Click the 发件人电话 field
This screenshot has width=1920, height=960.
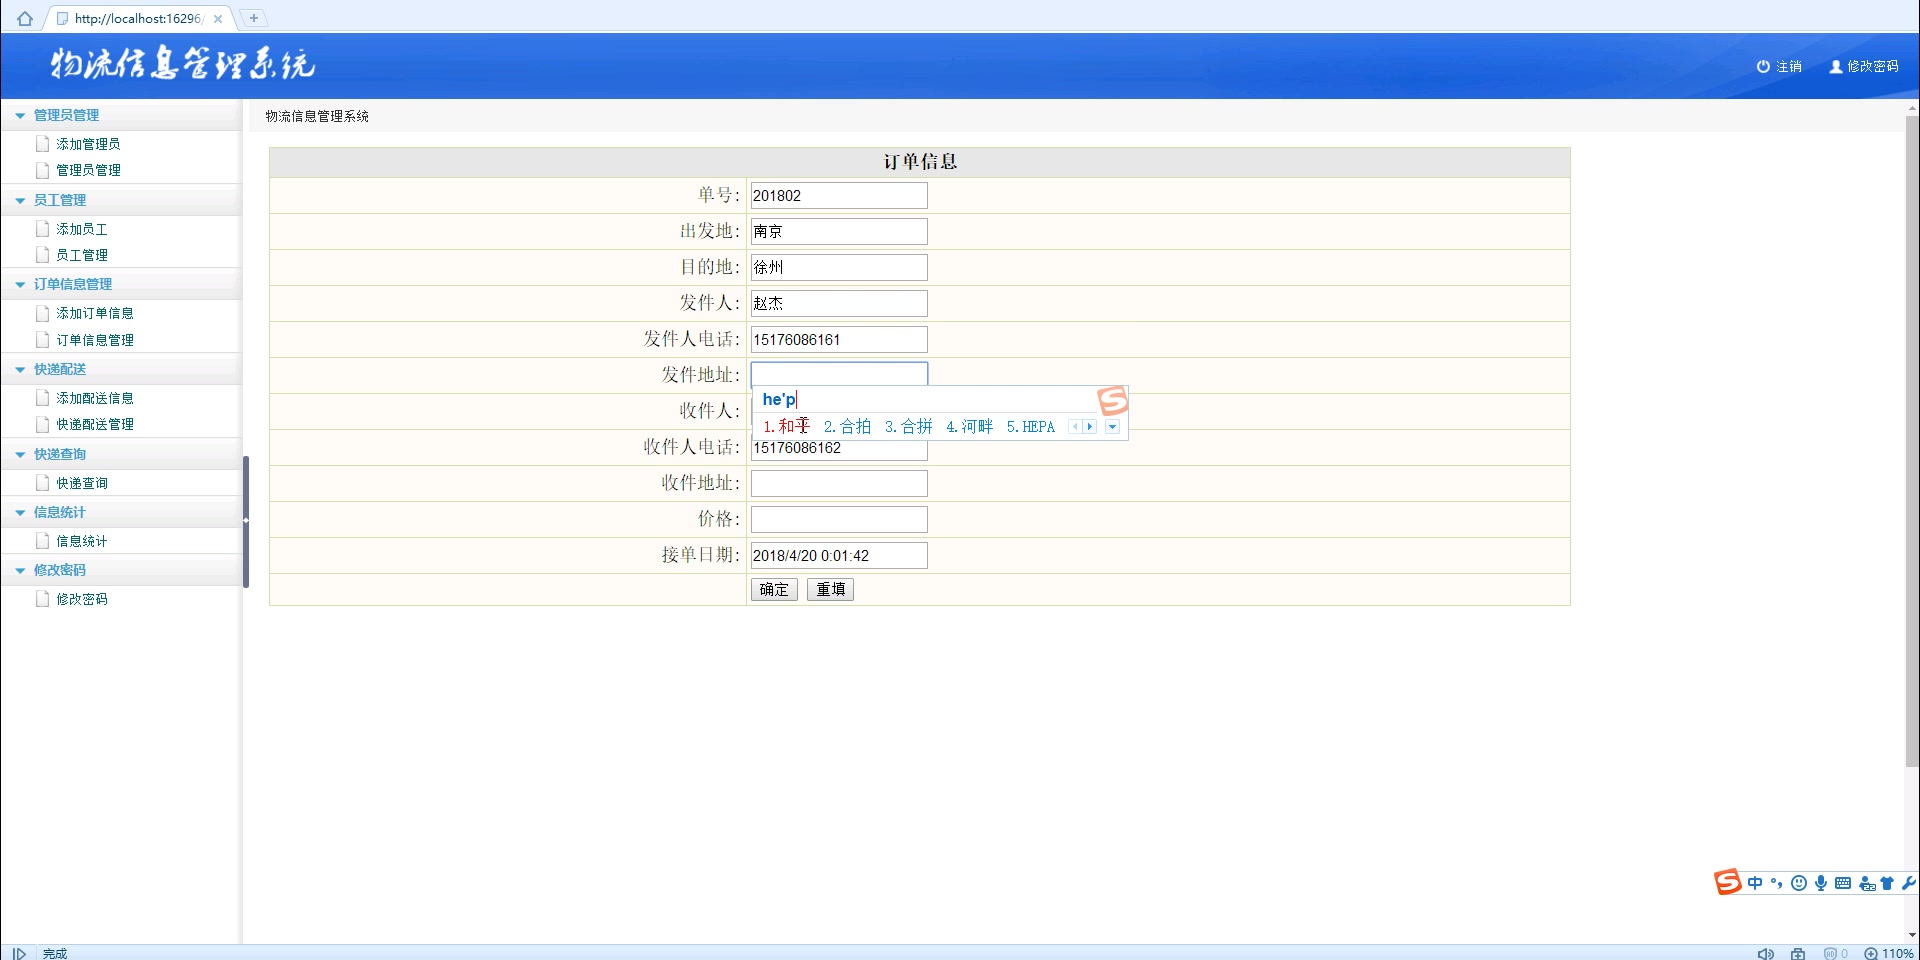(x=839, y=340)
